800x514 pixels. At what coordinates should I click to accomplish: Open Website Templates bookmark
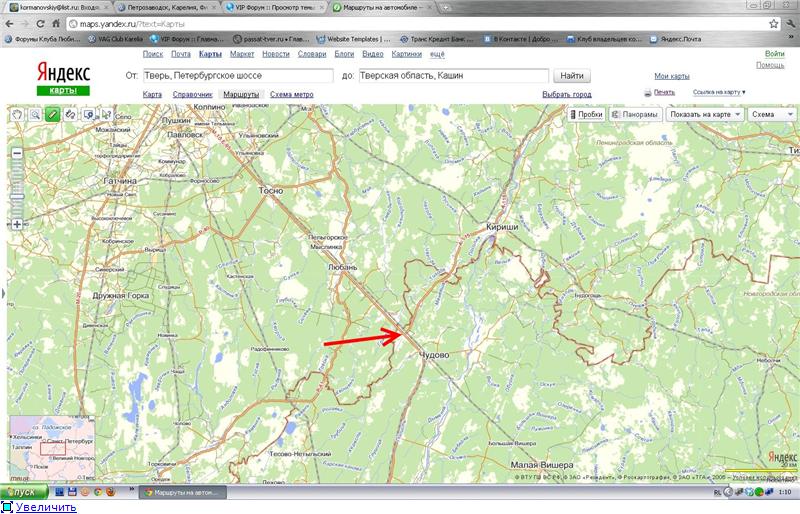pyautogui.click(x=354, y=39)
